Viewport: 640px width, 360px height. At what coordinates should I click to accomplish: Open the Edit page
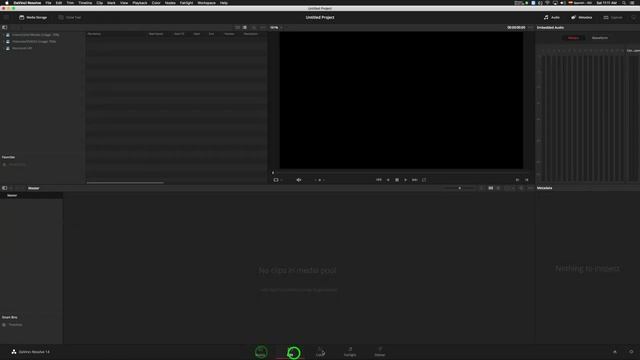(x=291, y=352)
